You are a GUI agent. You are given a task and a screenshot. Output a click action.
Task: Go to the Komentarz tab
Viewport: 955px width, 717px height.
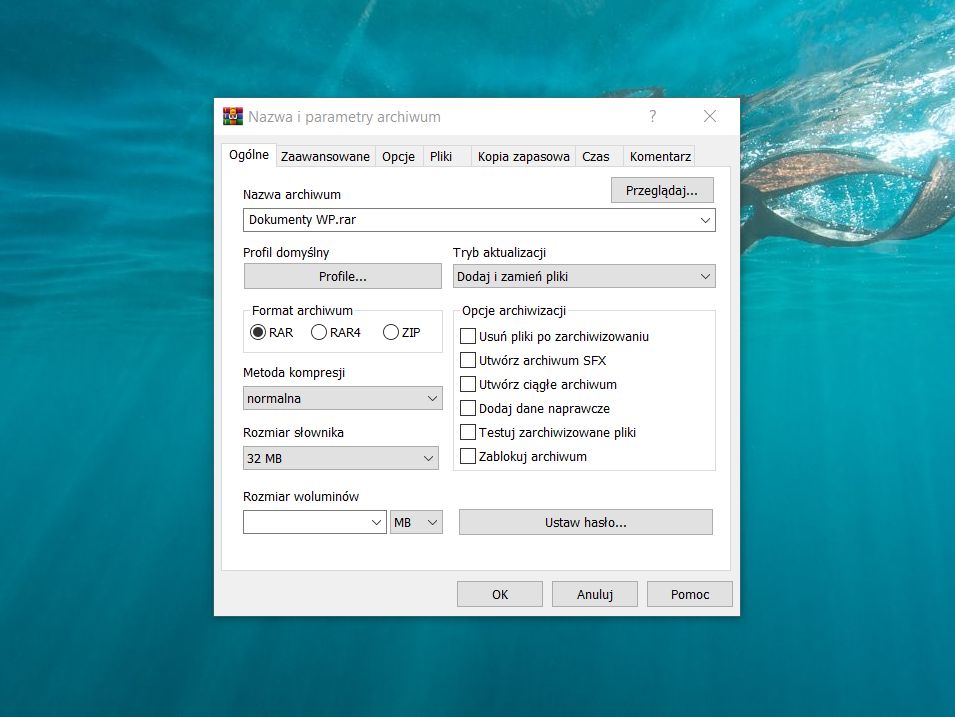click(x=659, y=156)
